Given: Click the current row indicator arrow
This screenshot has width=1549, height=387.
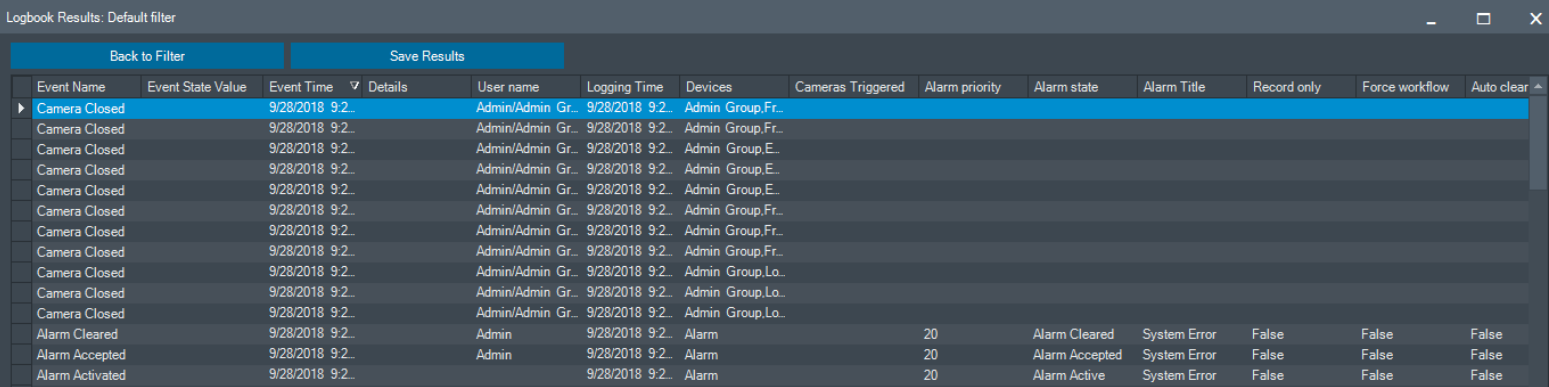Looking at the screenshot, I should (x=21, y=108).
